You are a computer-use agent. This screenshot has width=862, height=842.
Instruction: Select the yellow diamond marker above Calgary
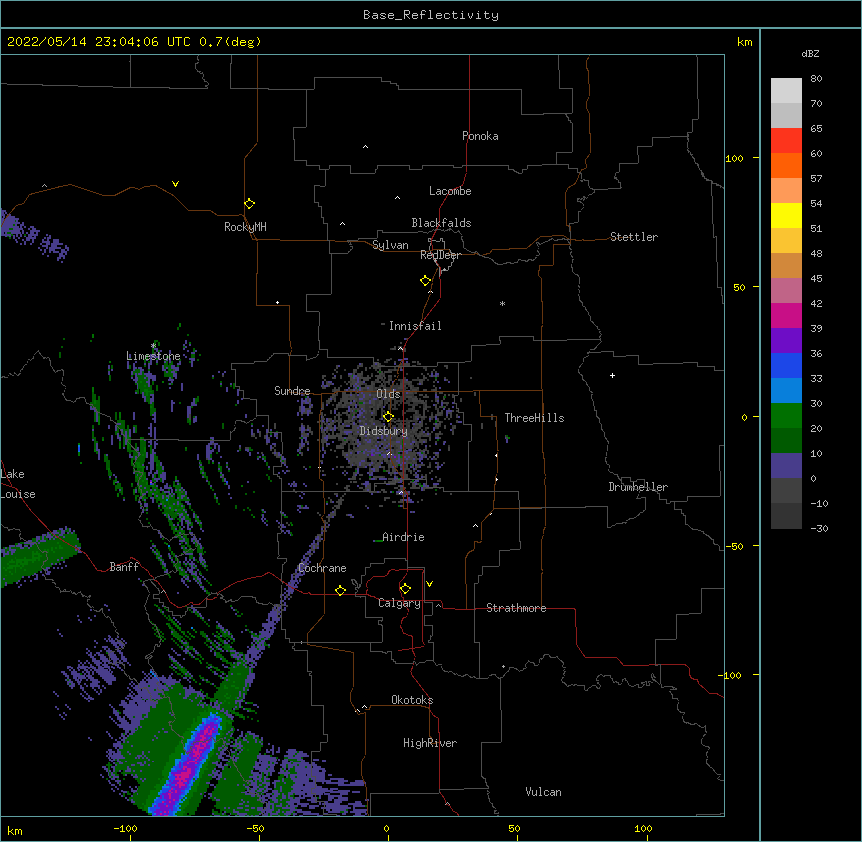405,589
